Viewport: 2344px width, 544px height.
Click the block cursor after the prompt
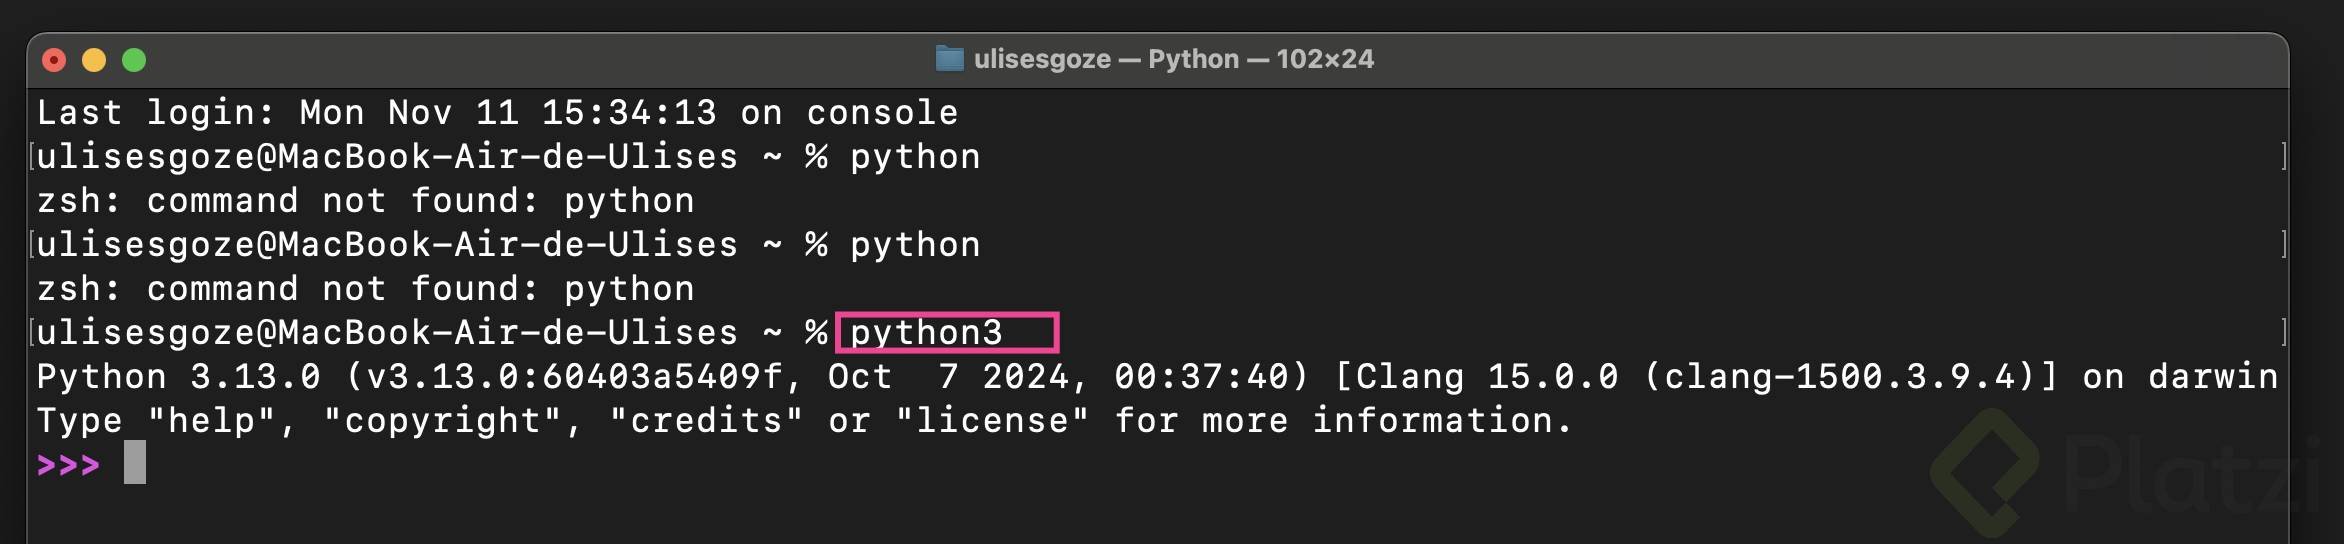135,463
